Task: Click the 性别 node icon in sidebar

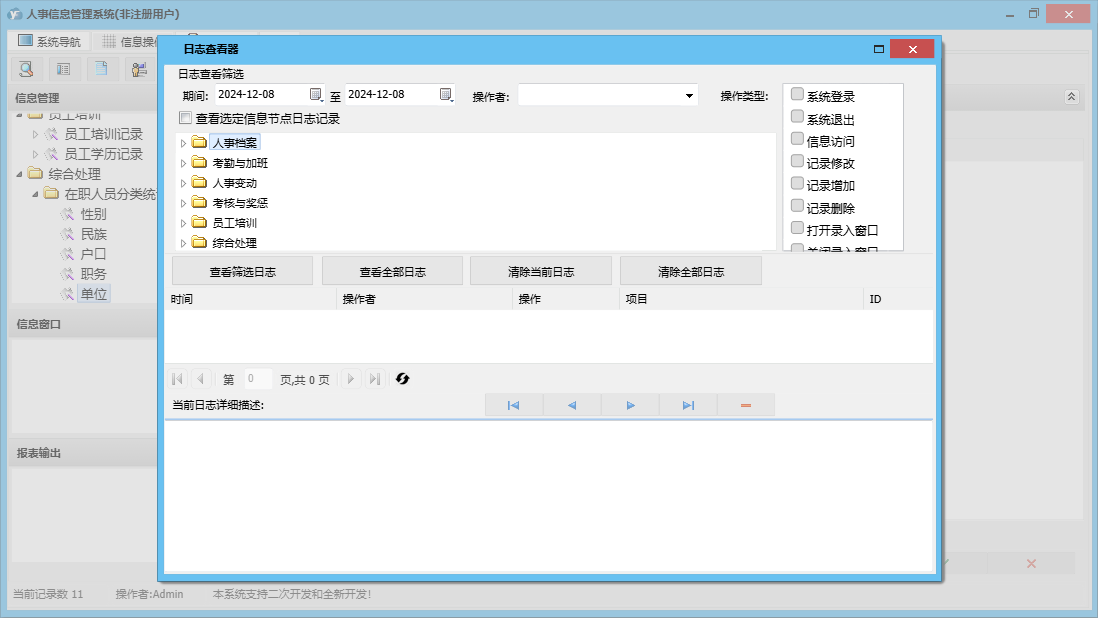Action: click(x=67, y=214)
